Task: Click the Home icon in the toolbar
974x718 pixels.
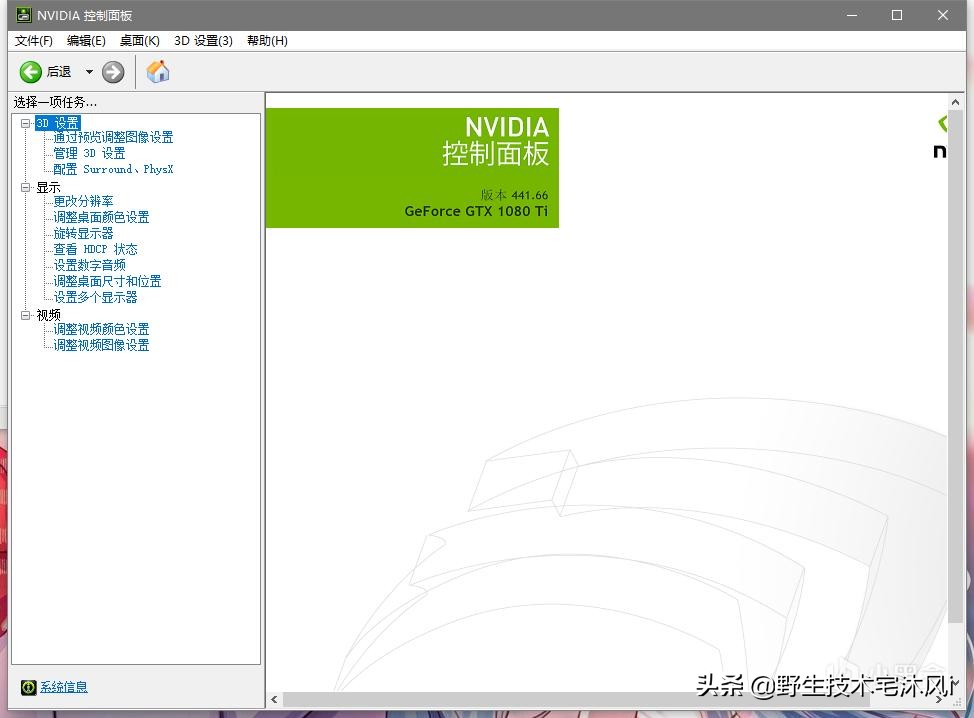Action: 157,71
